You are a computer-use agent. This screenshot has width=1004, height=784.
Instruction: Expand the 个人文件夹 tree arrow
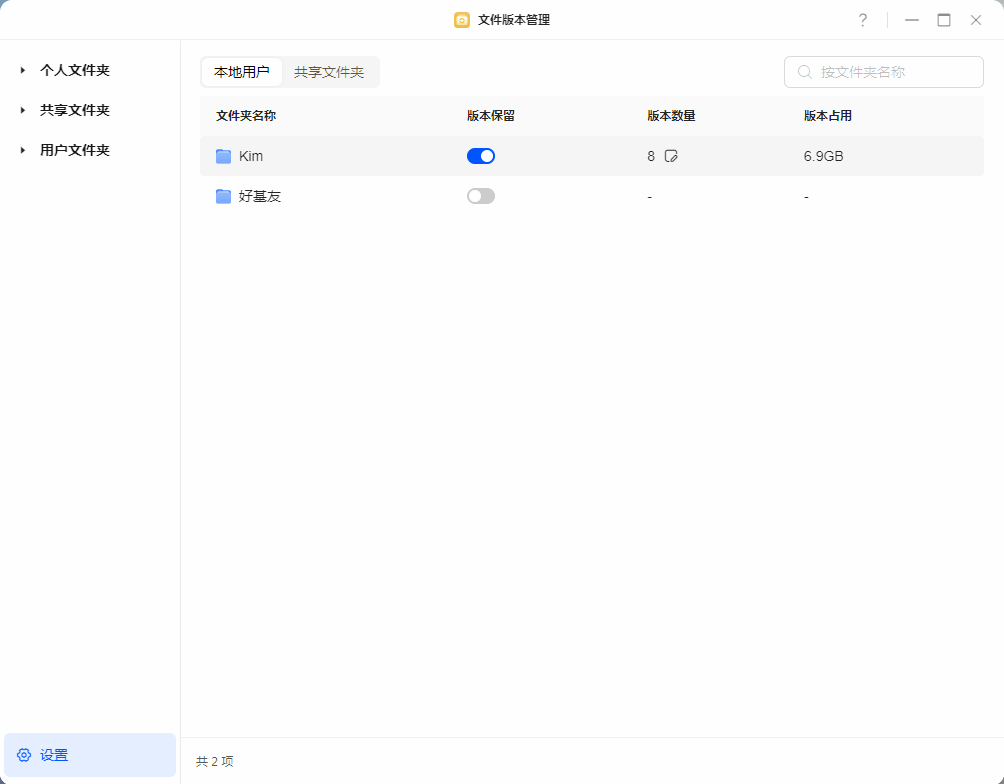tap(23, 70)
